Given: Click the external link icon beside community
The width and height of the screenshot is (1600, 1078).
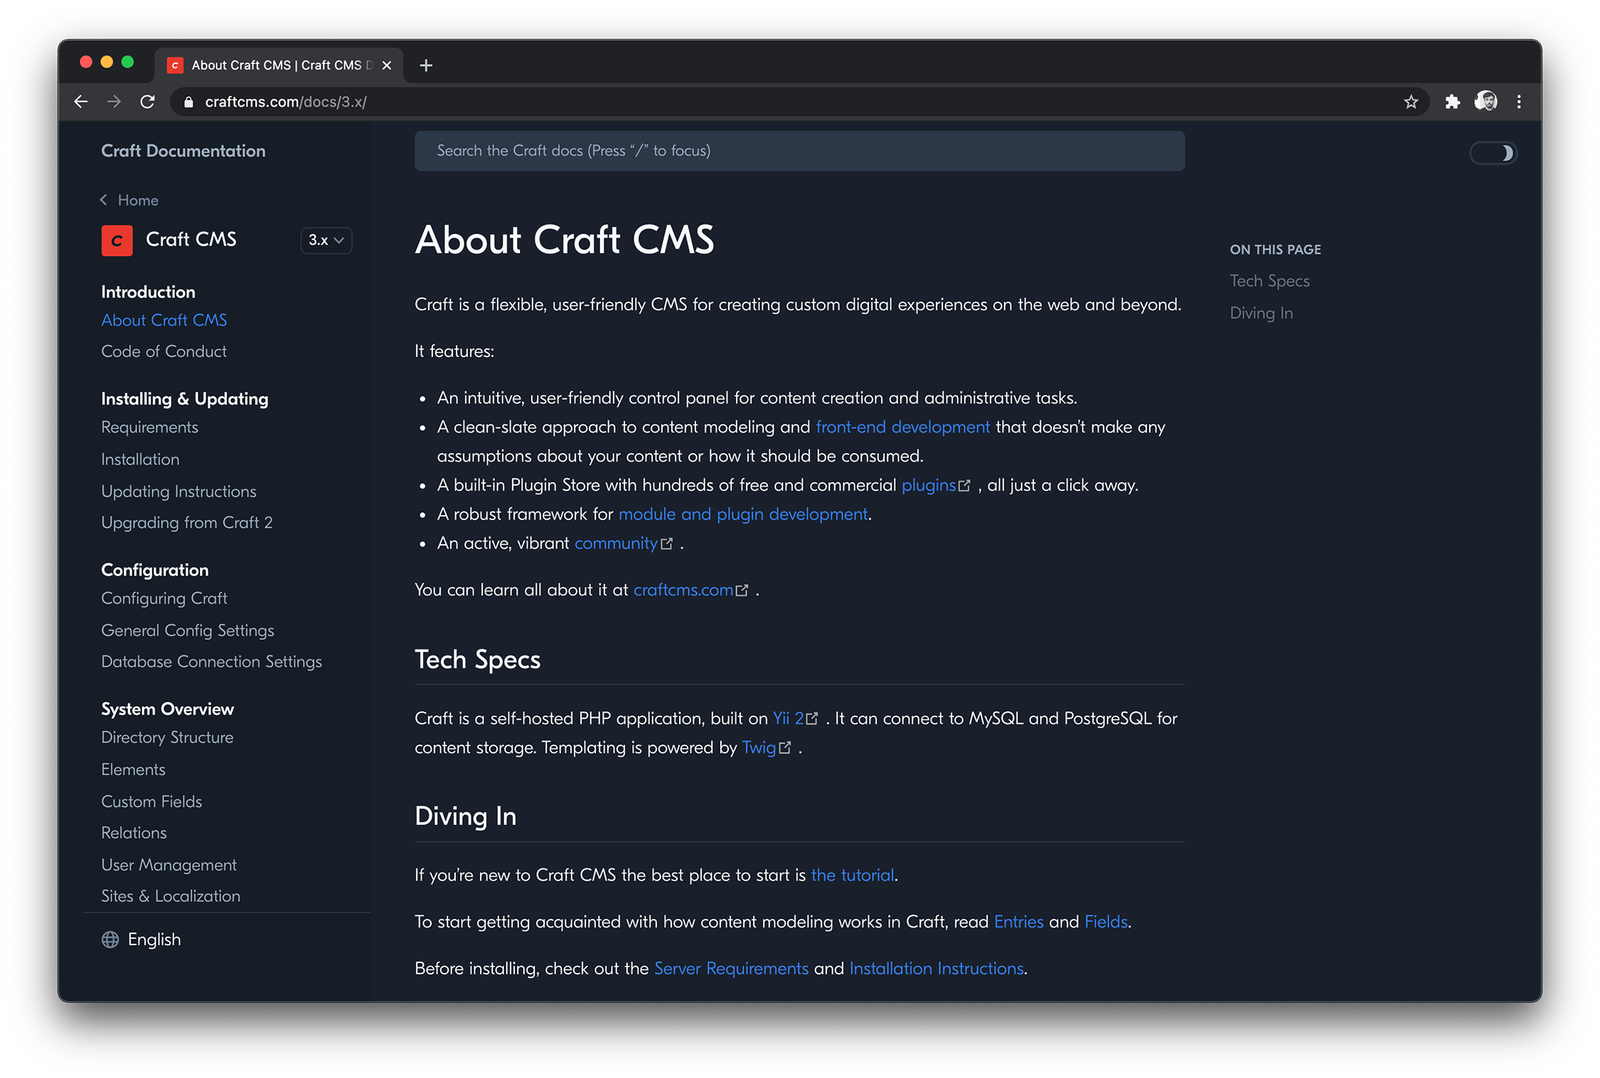Looking at the screenshot, I should [x=667, y=543].
